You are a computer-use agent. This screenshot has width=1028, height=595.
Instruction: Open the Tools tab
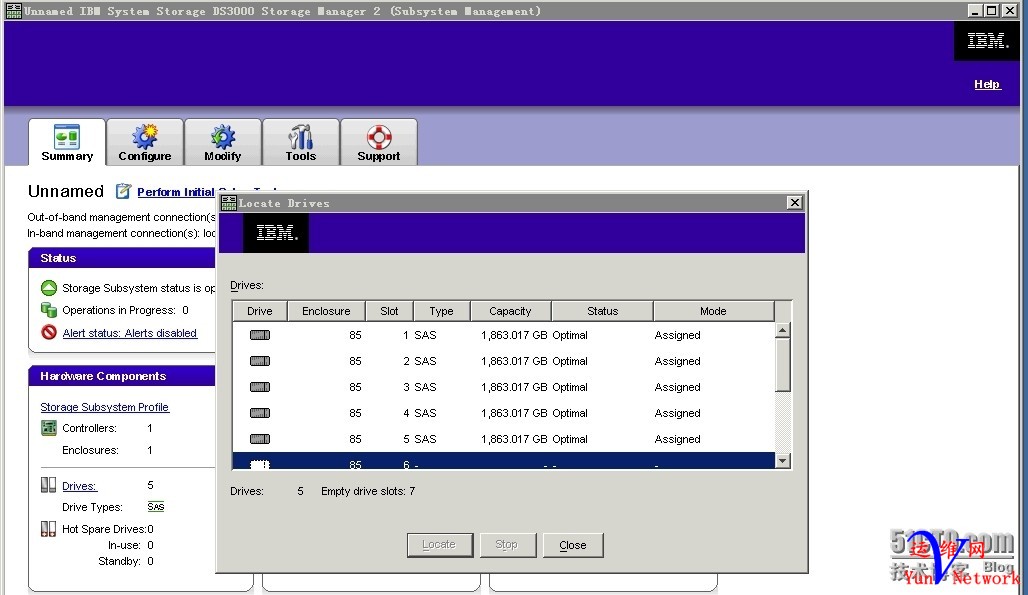click(301, 142)
